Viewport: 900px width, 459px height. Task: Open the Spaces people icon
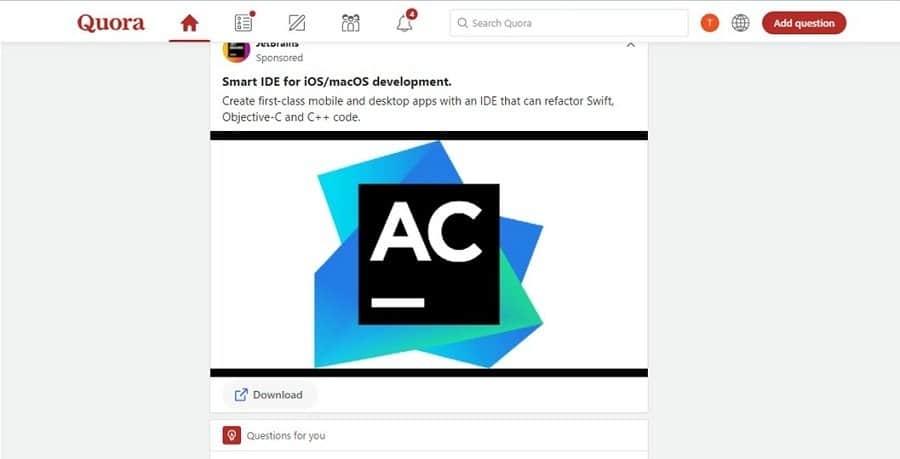coord(350,23)
